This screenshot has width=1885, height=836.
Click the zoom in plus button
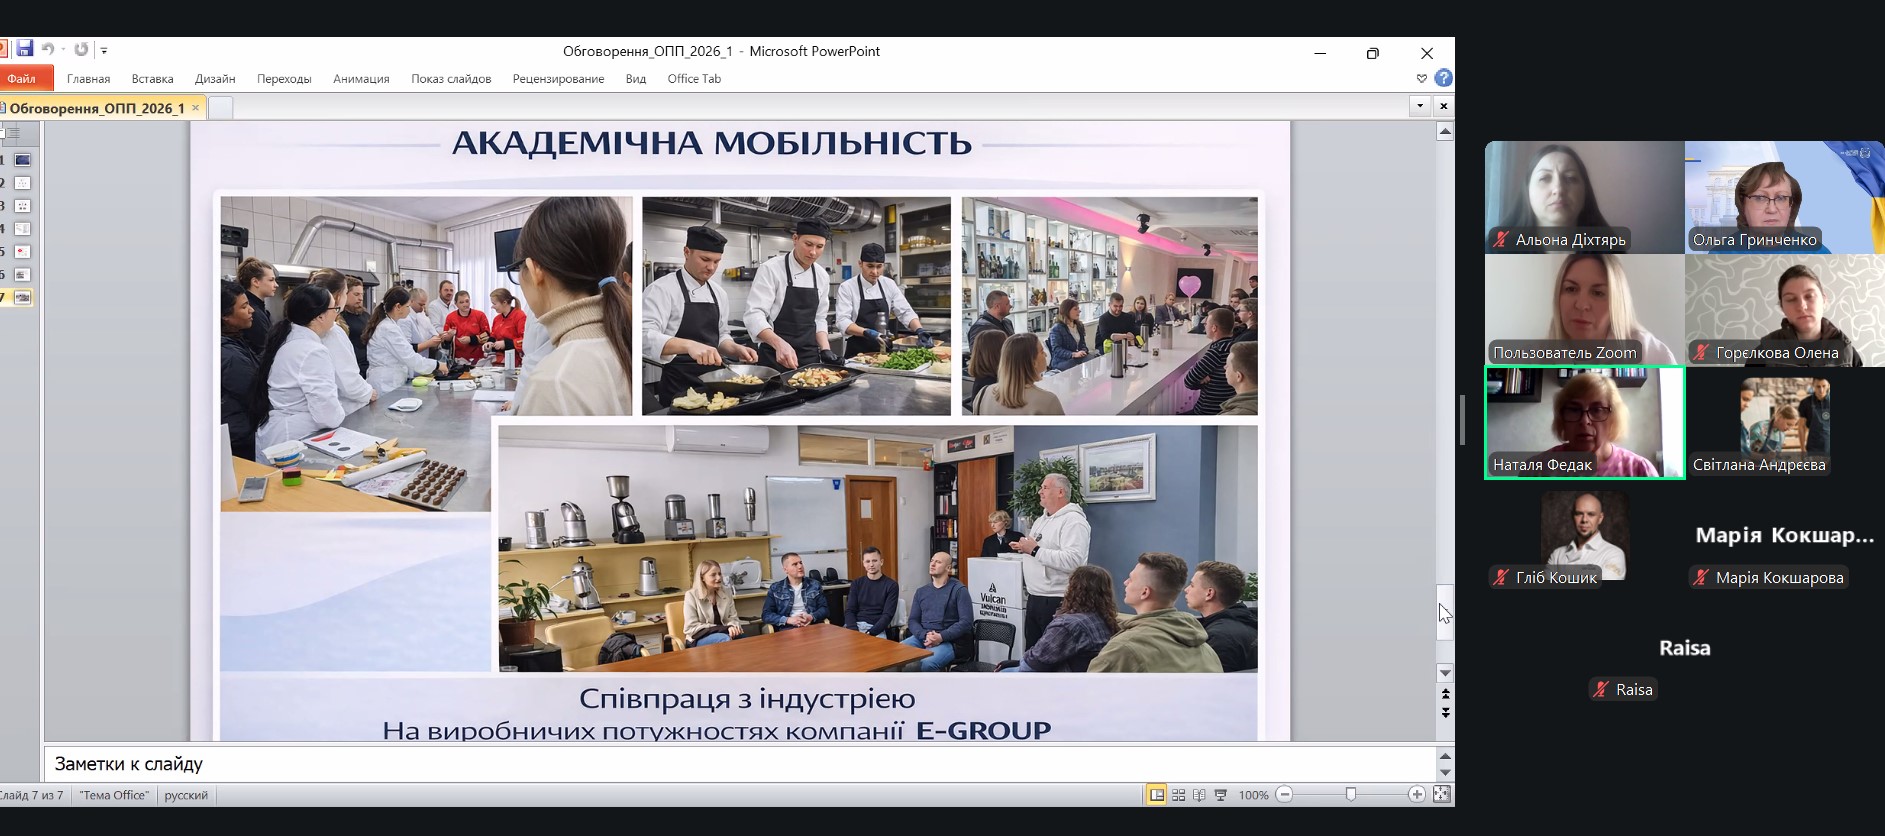pyautogui.click(x=1416, y=794)
